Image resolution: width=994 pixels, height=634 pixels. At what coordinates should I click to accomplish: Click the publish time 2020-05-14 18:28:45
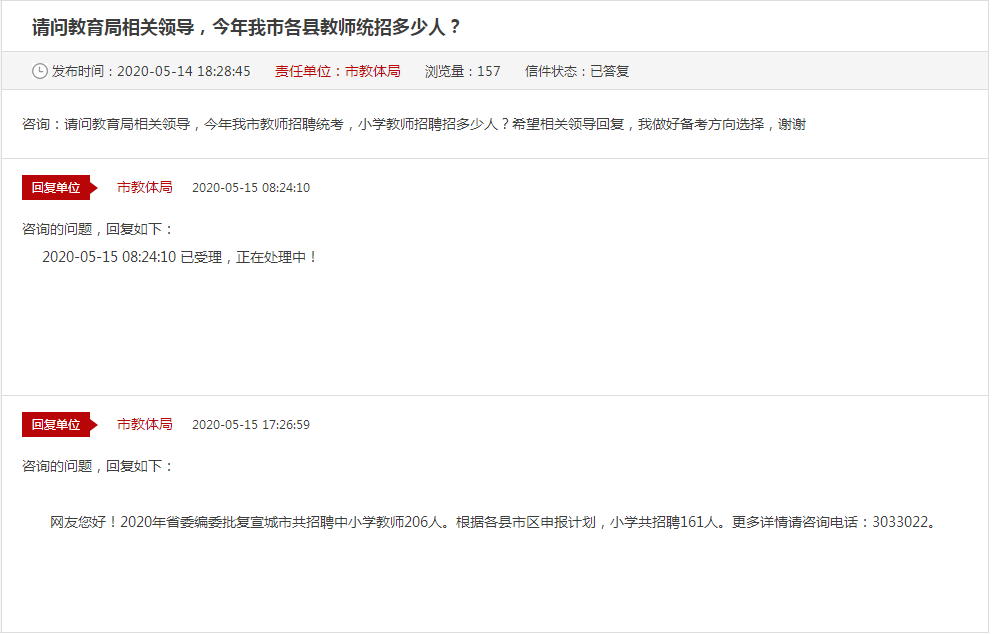pyautogui.click(x=183, y=71)
